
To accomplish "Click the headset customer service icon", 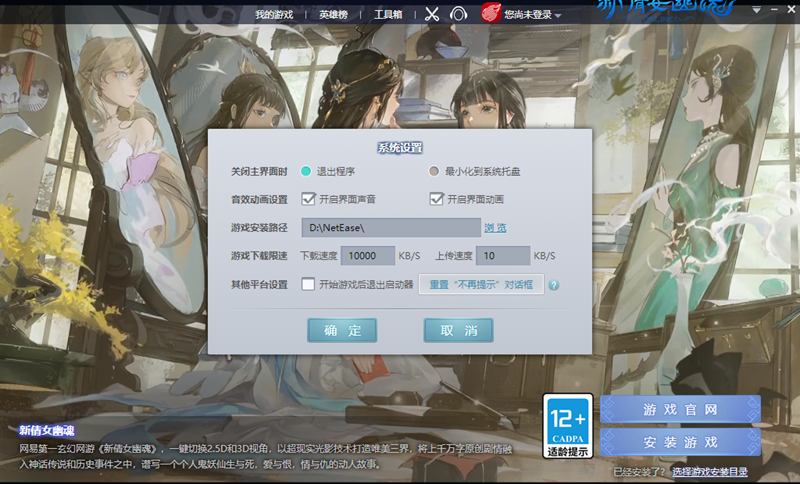I will pyautogui.click(x=458, y=14).
